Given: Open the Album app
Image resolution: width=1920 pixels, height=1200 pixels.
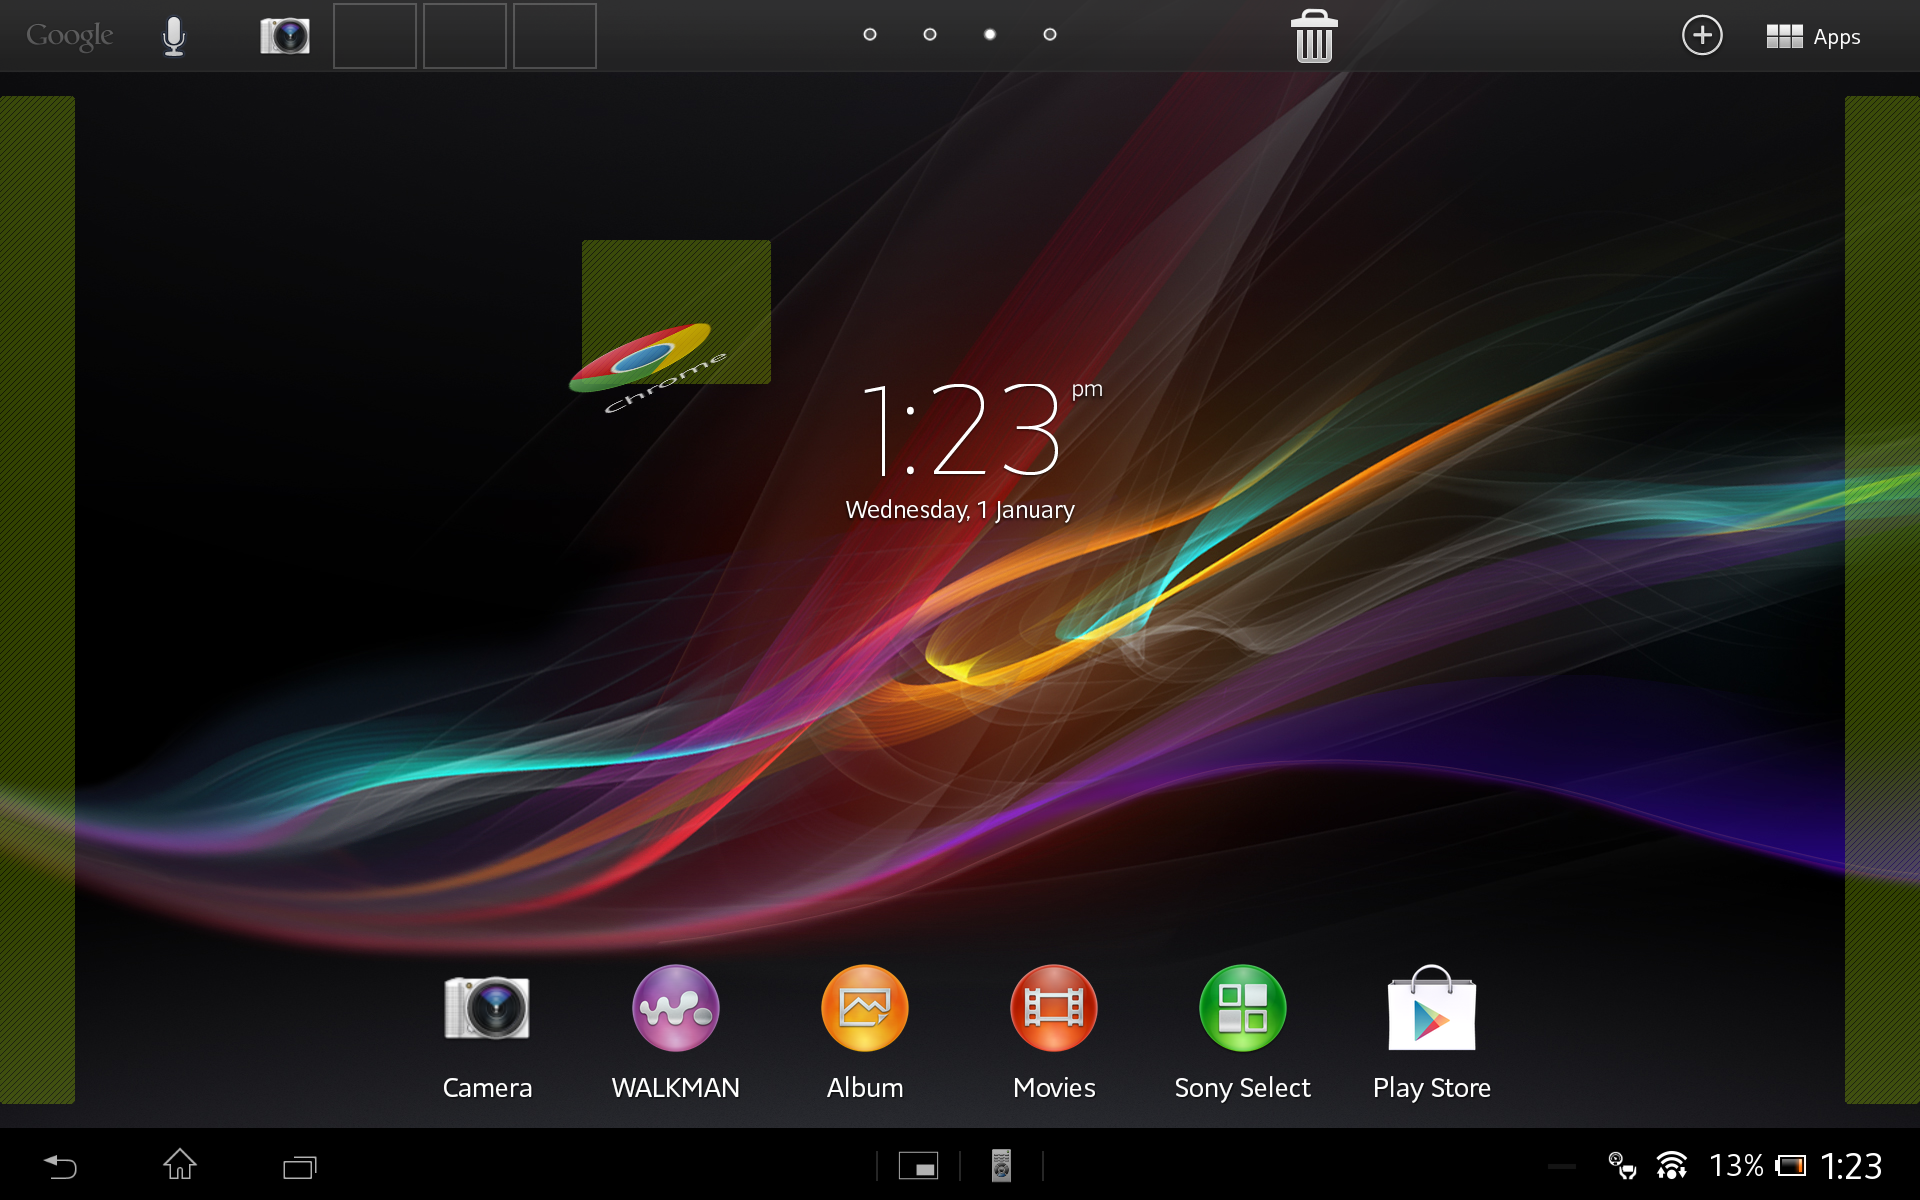Looking at the screenshot, I should pyautogui.click(x=865, y=1033).
